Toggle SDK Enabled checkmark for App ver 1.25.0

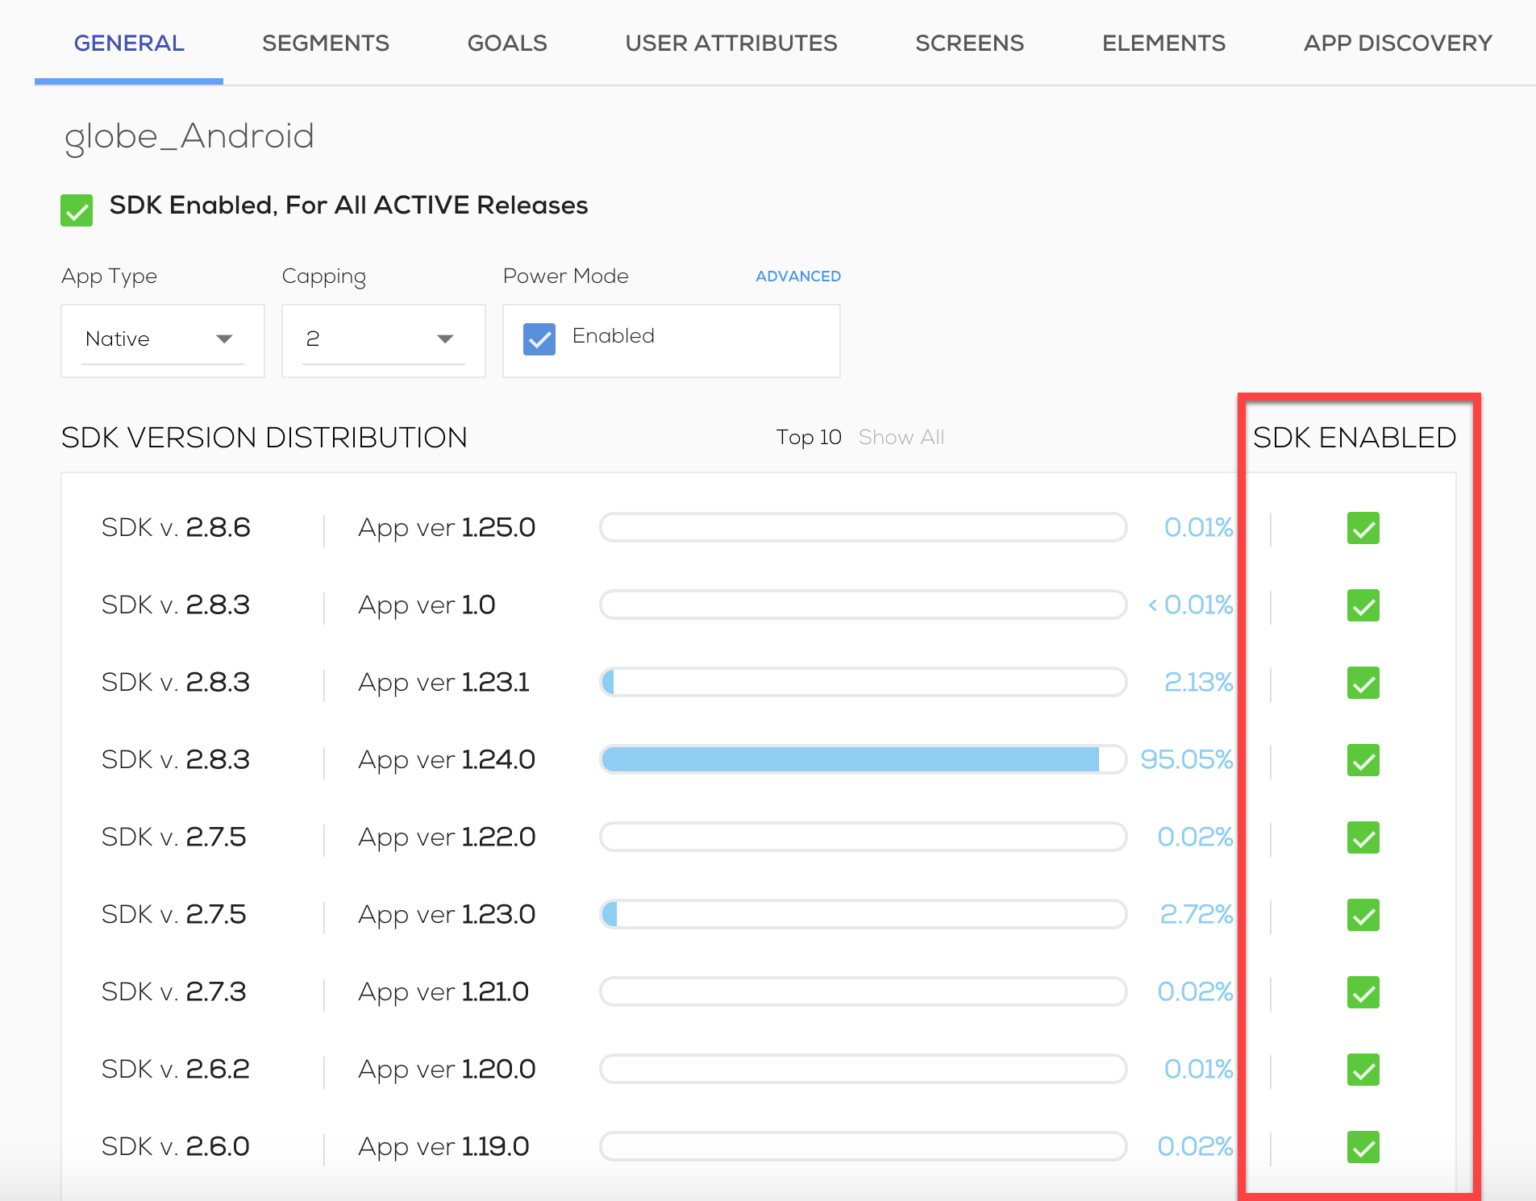point(1362,528)
